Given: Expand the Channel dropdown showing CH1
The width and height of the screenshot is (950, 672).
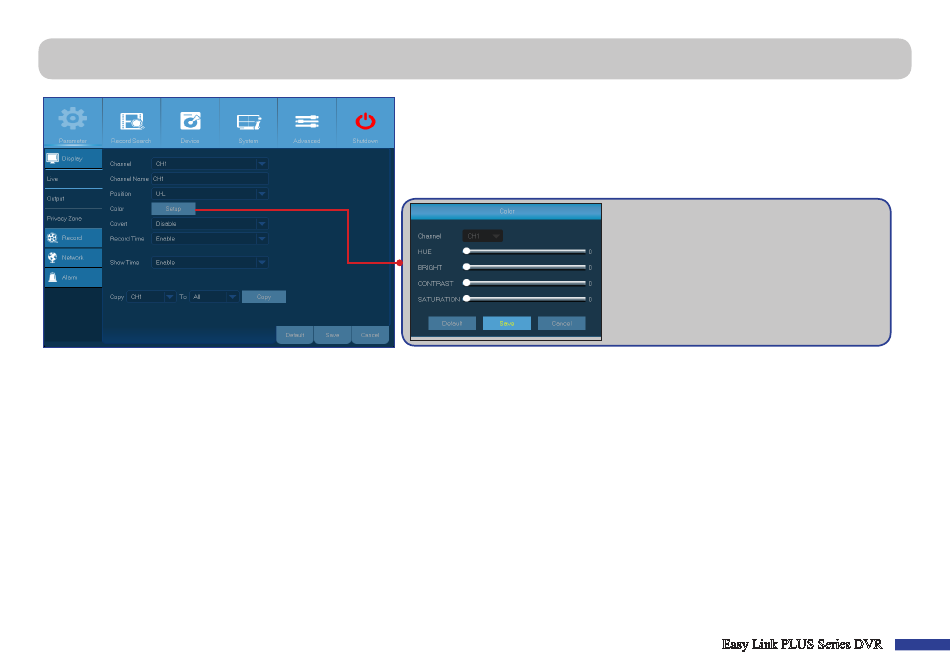Looking at the screenshot, I should coord(210,164).
